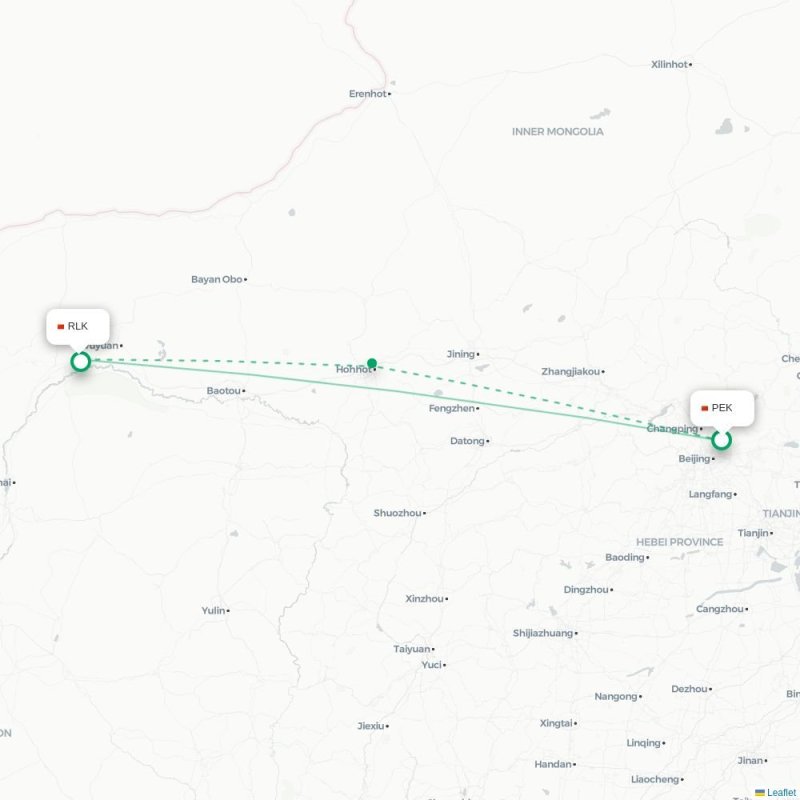The image size is (800, 800).
Task: Select the Yulin city label
Action: (x=213, y=610)
